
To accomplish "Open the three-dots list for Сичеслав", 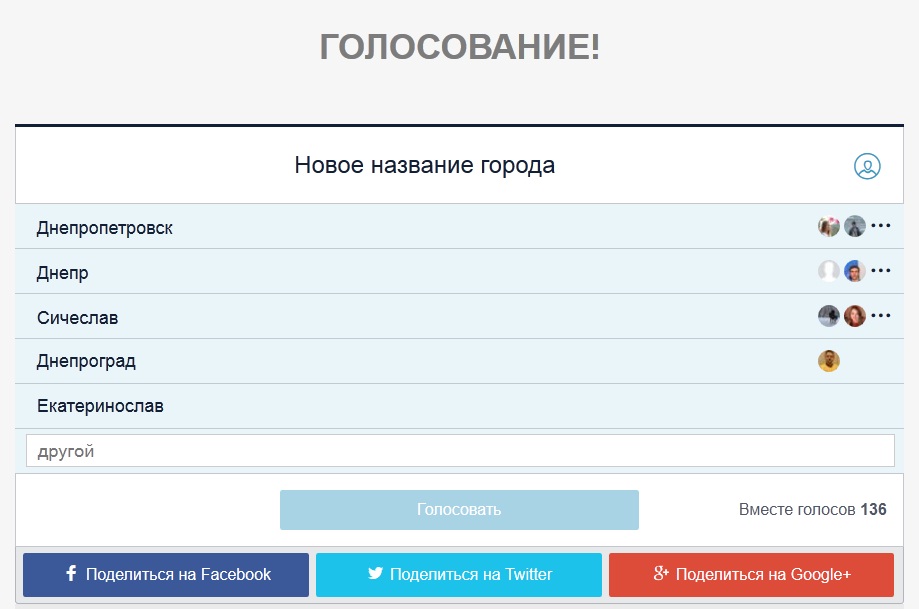I will coord(881,316).
